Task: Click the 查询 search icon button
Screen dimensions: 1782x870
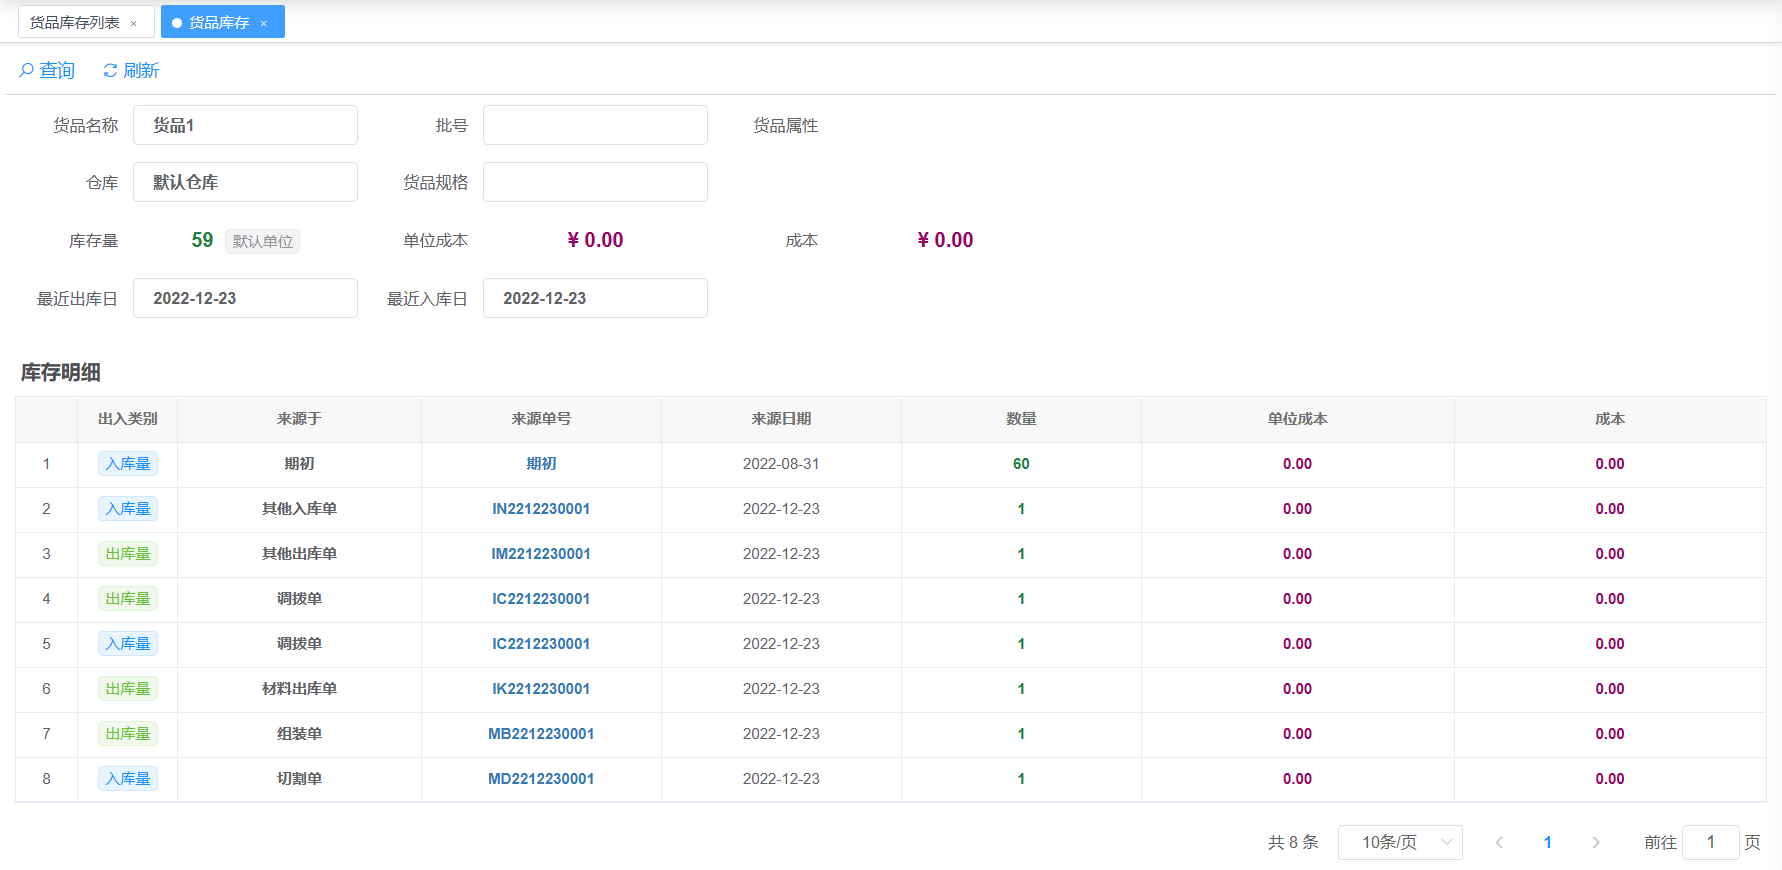Action: coord(47,70)
